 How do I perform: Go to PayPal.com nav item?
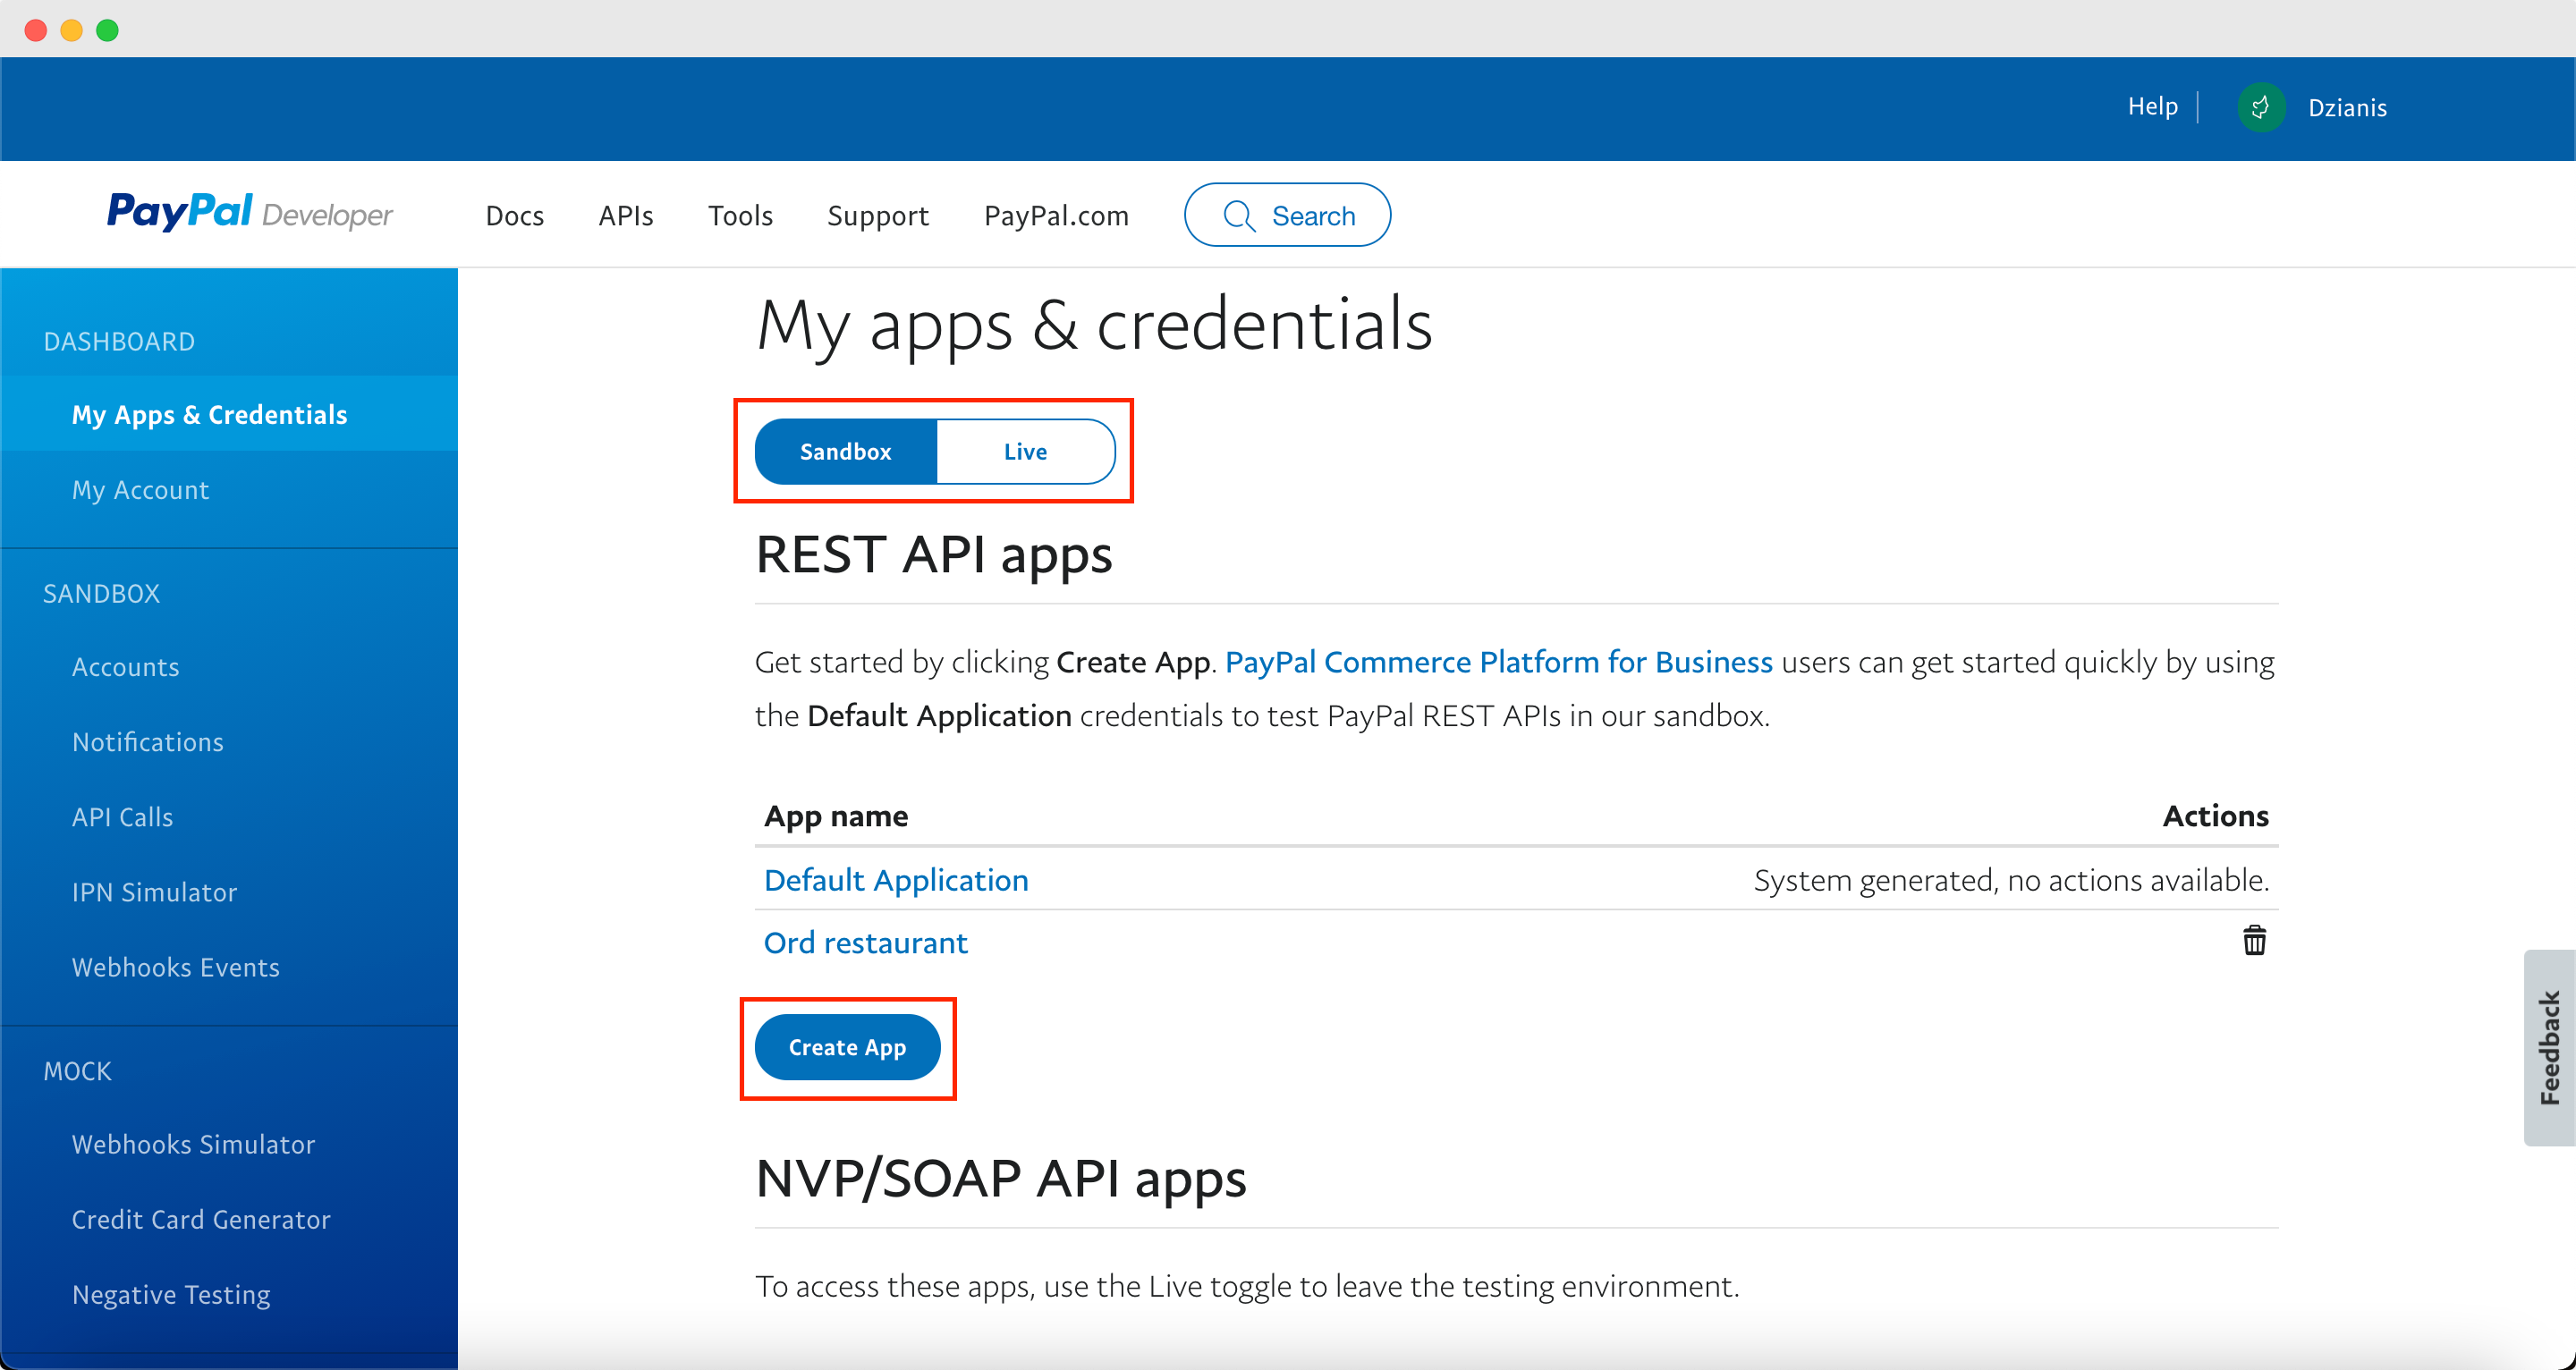click(1056, 215)
